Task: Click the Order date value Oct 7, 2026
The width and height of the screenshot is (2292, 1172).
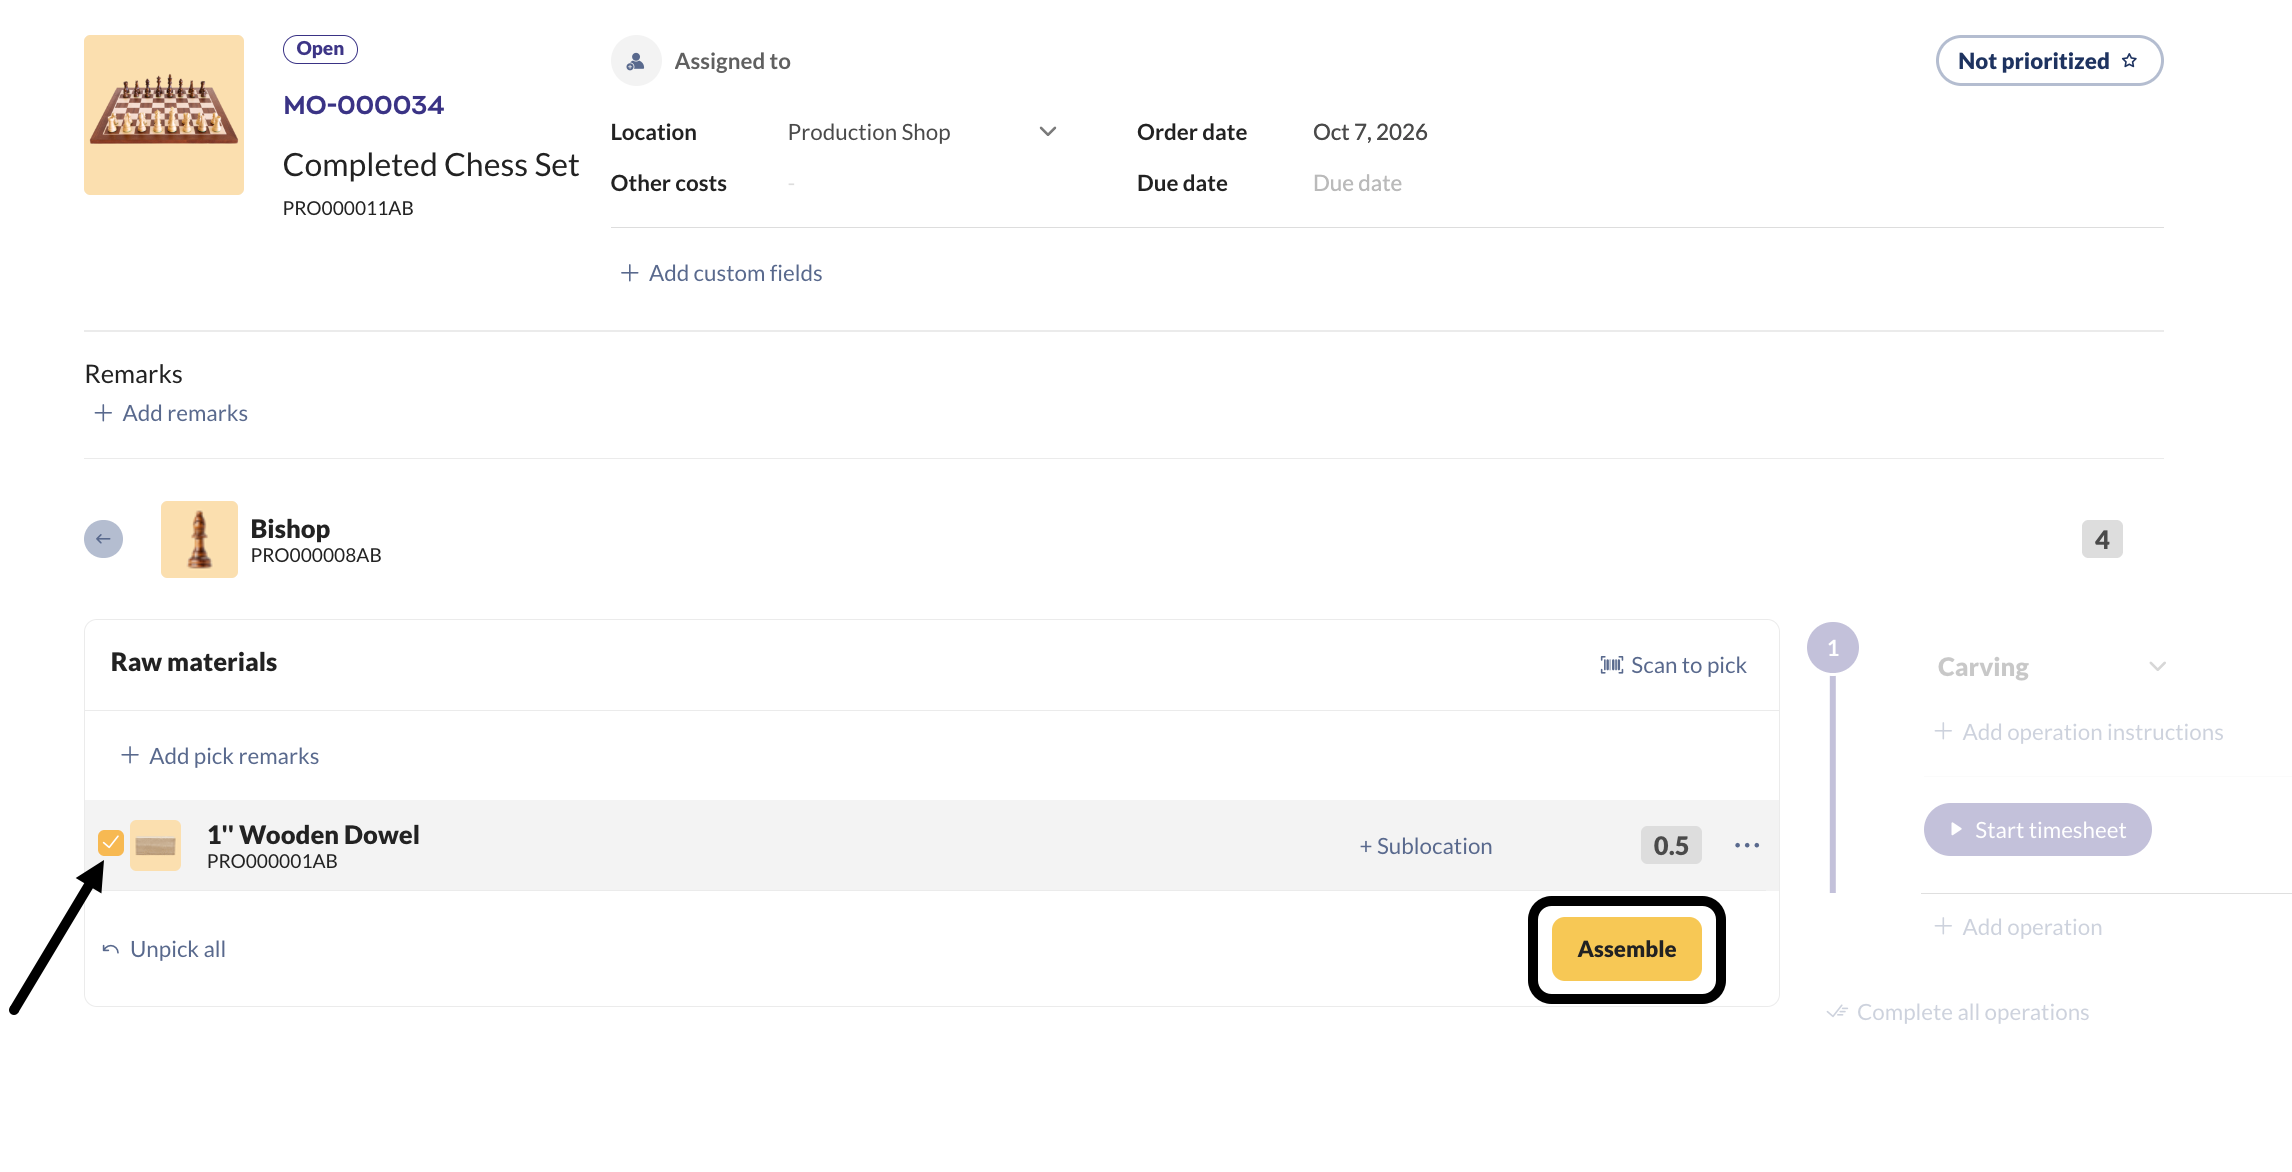Action: [x=1370, y=132]
